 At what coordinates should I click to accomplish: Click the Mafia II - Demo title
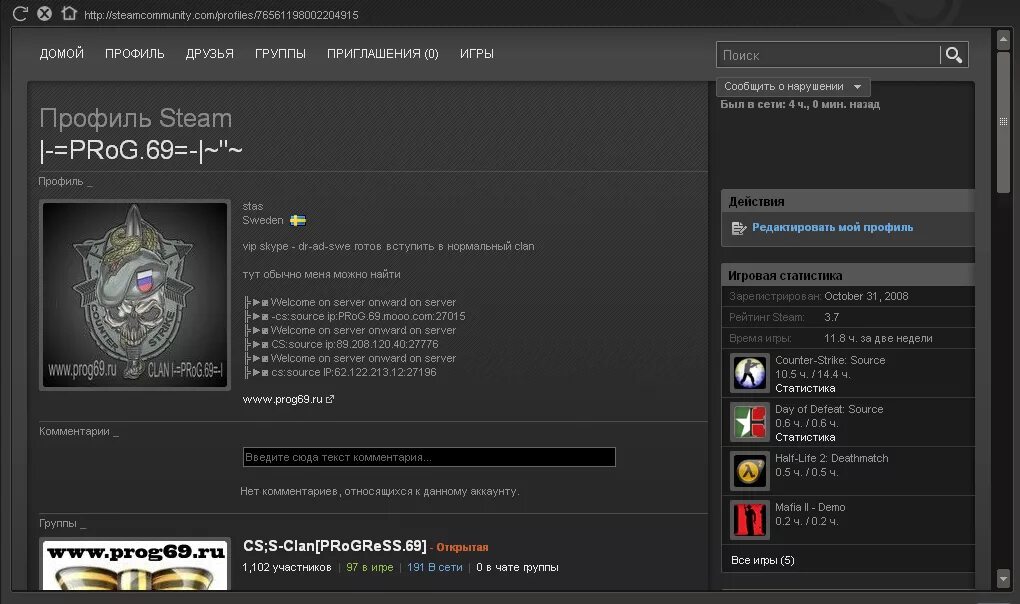(x=810, y=507)
